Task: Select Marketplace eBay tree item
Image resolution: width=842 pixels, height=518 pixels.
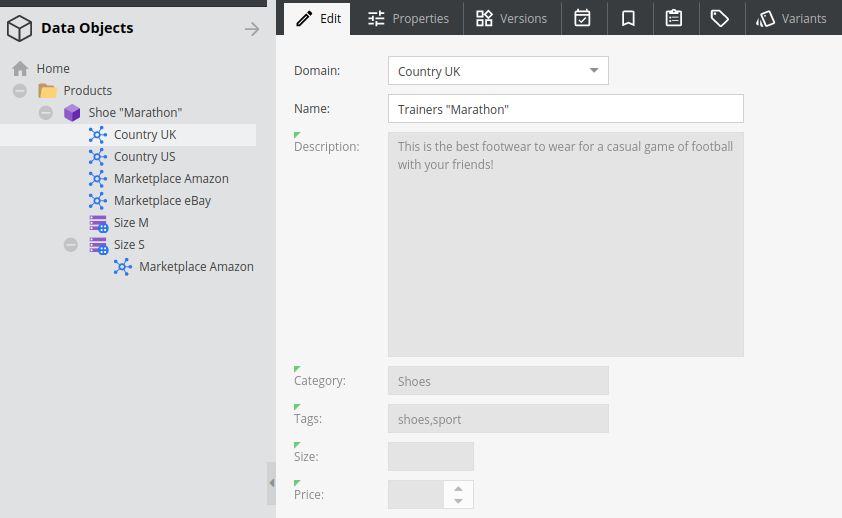Action: coord(162,201)
